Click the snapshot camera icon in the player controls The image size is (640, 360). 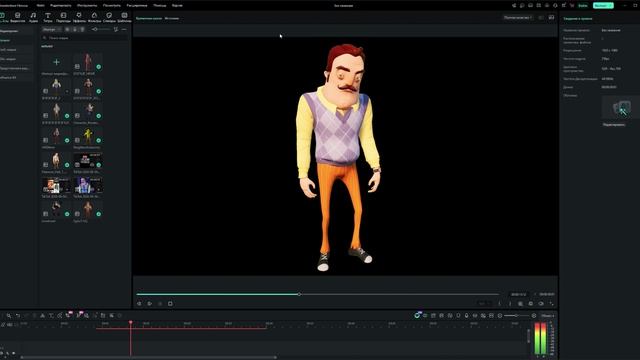pos(531,304)
